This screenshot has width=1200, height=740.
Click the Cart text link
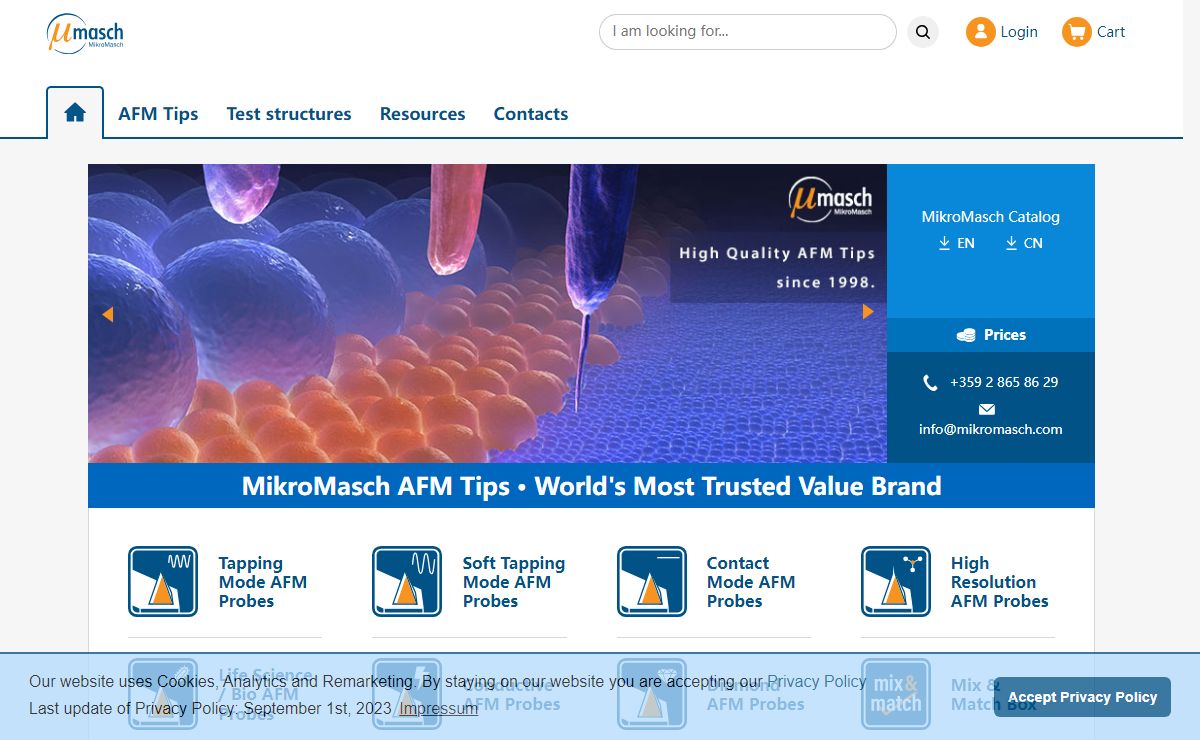tap(1111, 32)
